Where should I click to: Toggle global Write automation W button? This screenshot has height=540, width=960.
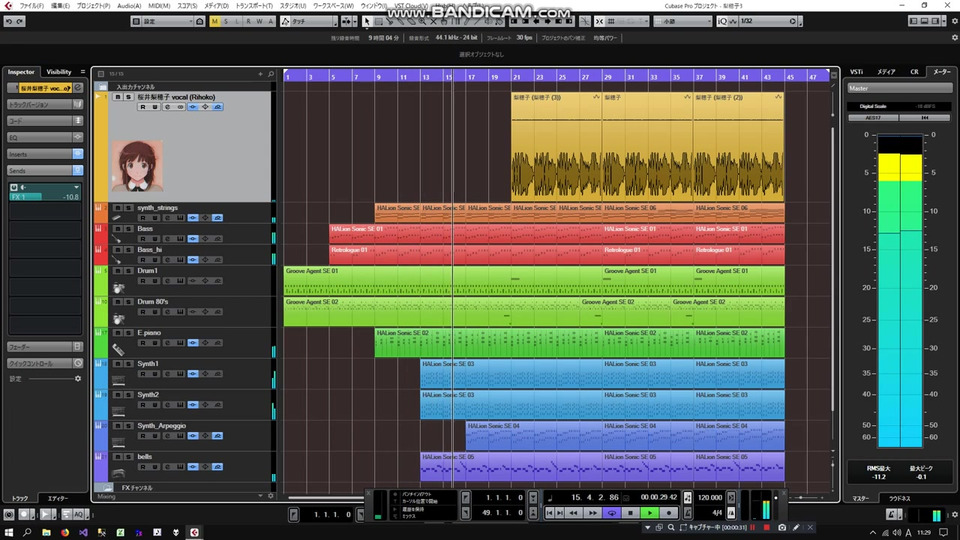[x=259, y=21]
